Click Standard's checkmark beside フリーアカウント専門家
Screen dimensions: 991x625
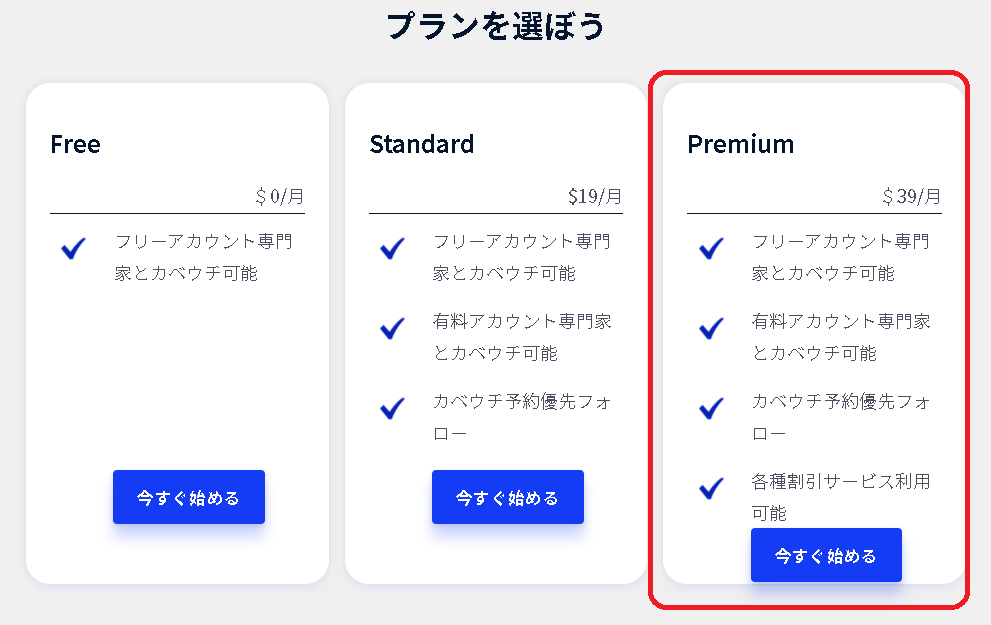pyautogui.click(x=393, y=248)
